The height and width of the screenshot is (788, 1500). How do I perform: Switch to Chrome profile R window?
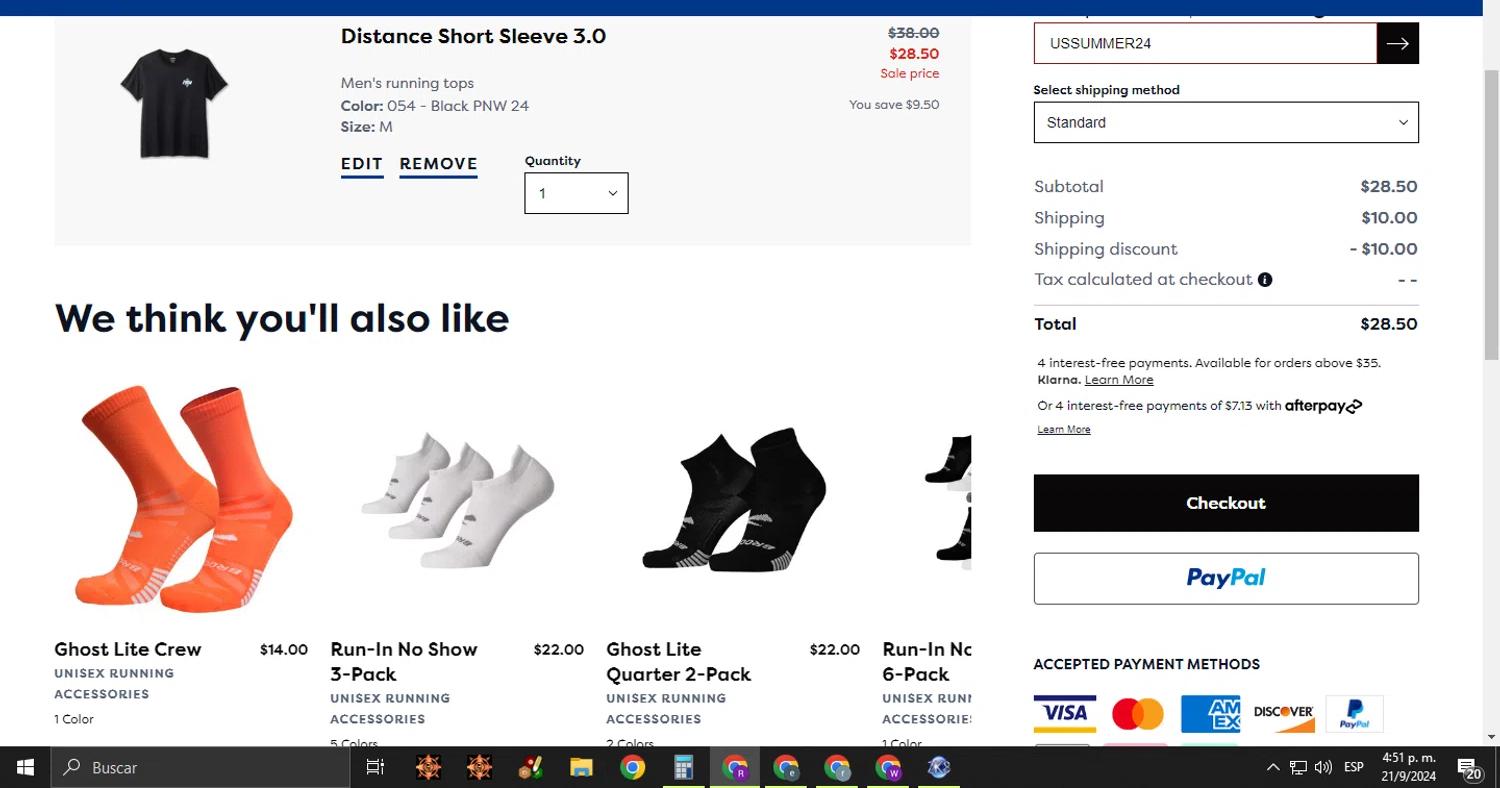(x=735, y=767)
